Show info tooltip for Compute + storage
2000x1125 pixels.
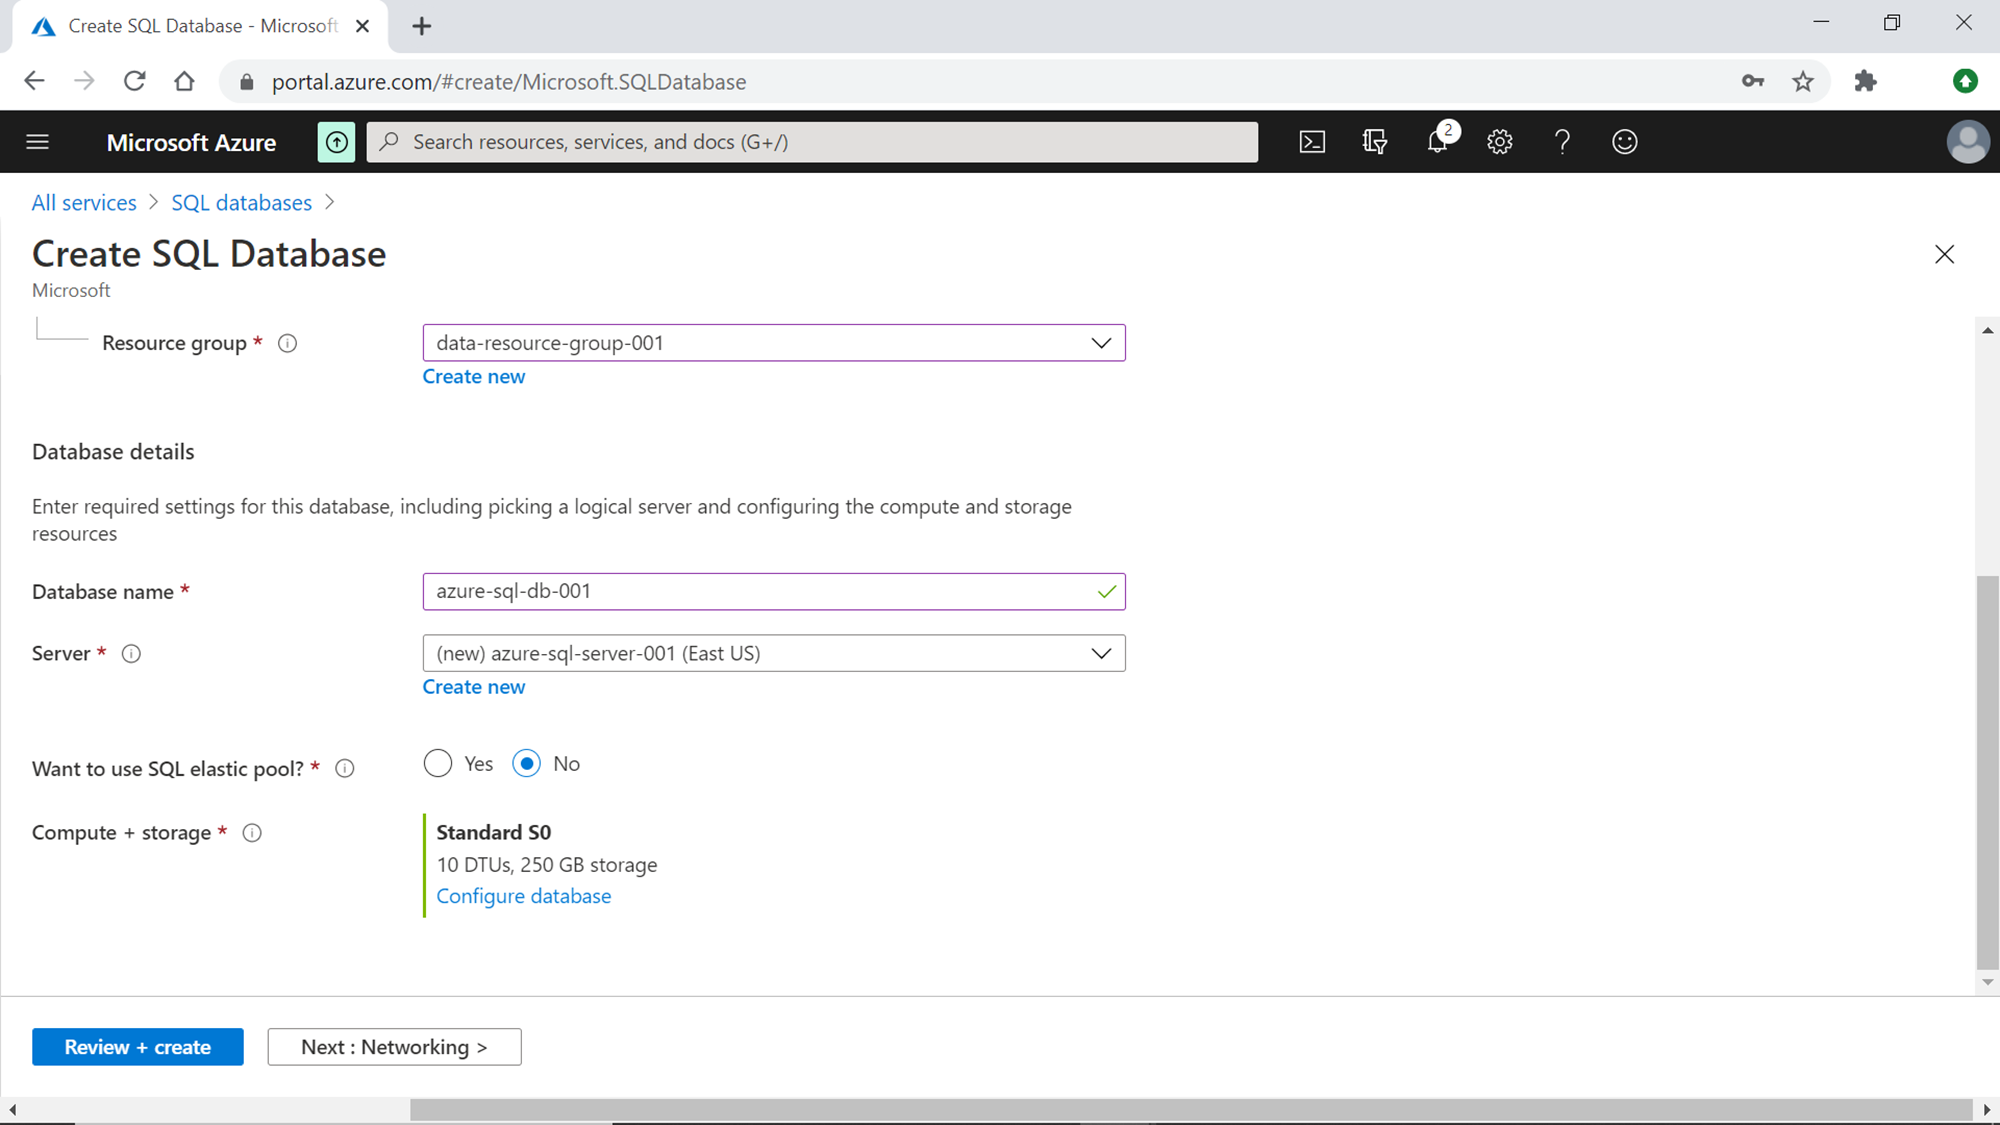(252, 833)
